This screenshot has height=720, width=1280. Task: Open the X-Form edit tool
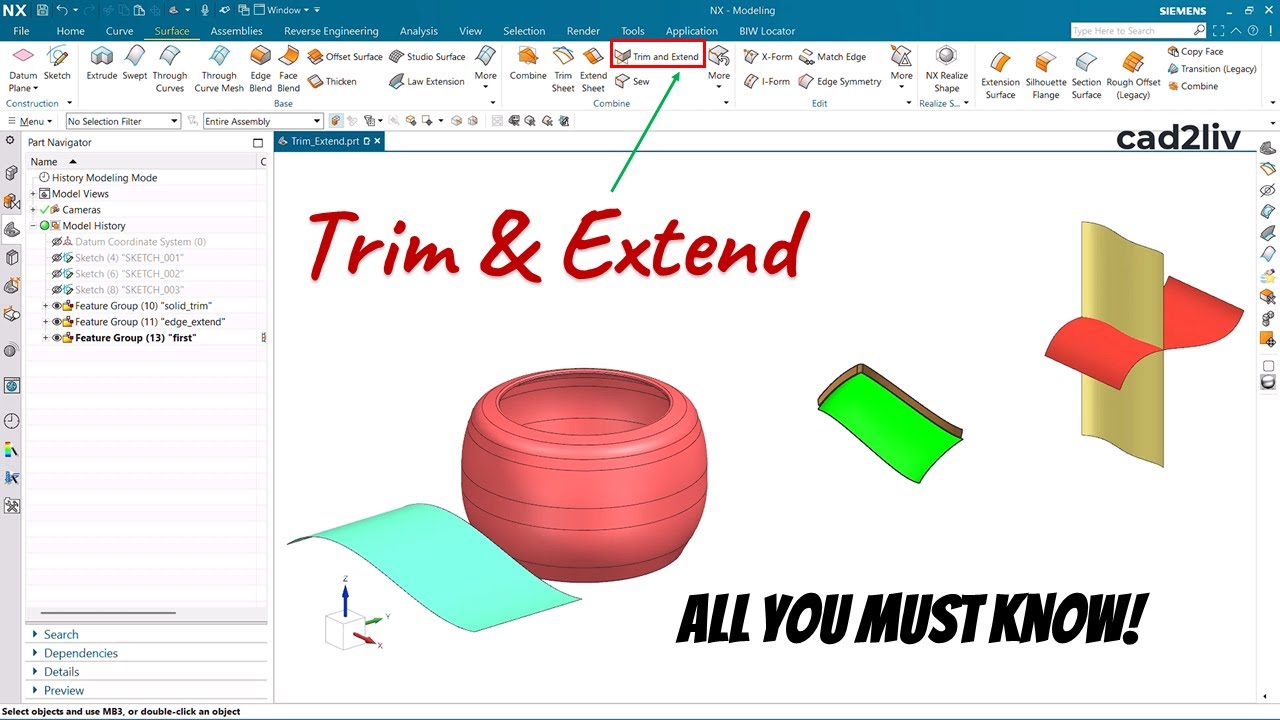[x=768, y=57]
